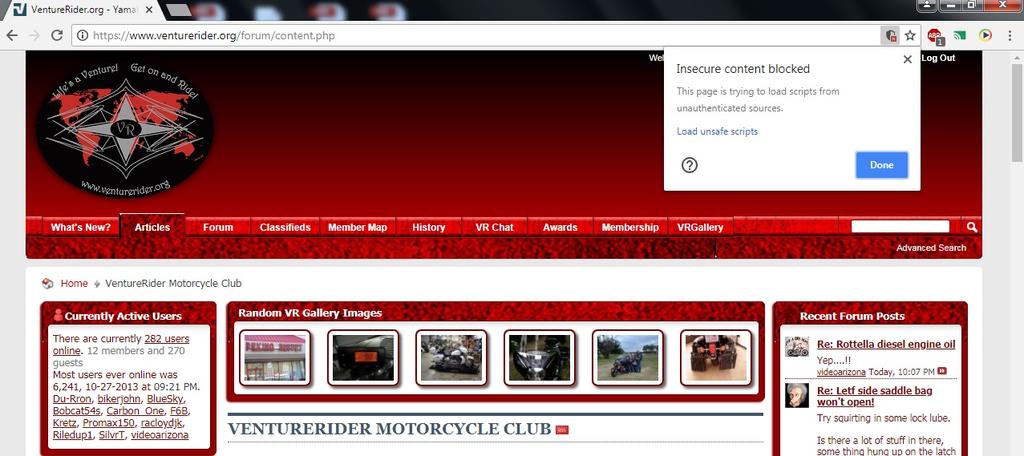Image resolution: width=1024 pixels, height=456 pixels.
Task: Open the What's New? tab
Action: tap(80, 227)
